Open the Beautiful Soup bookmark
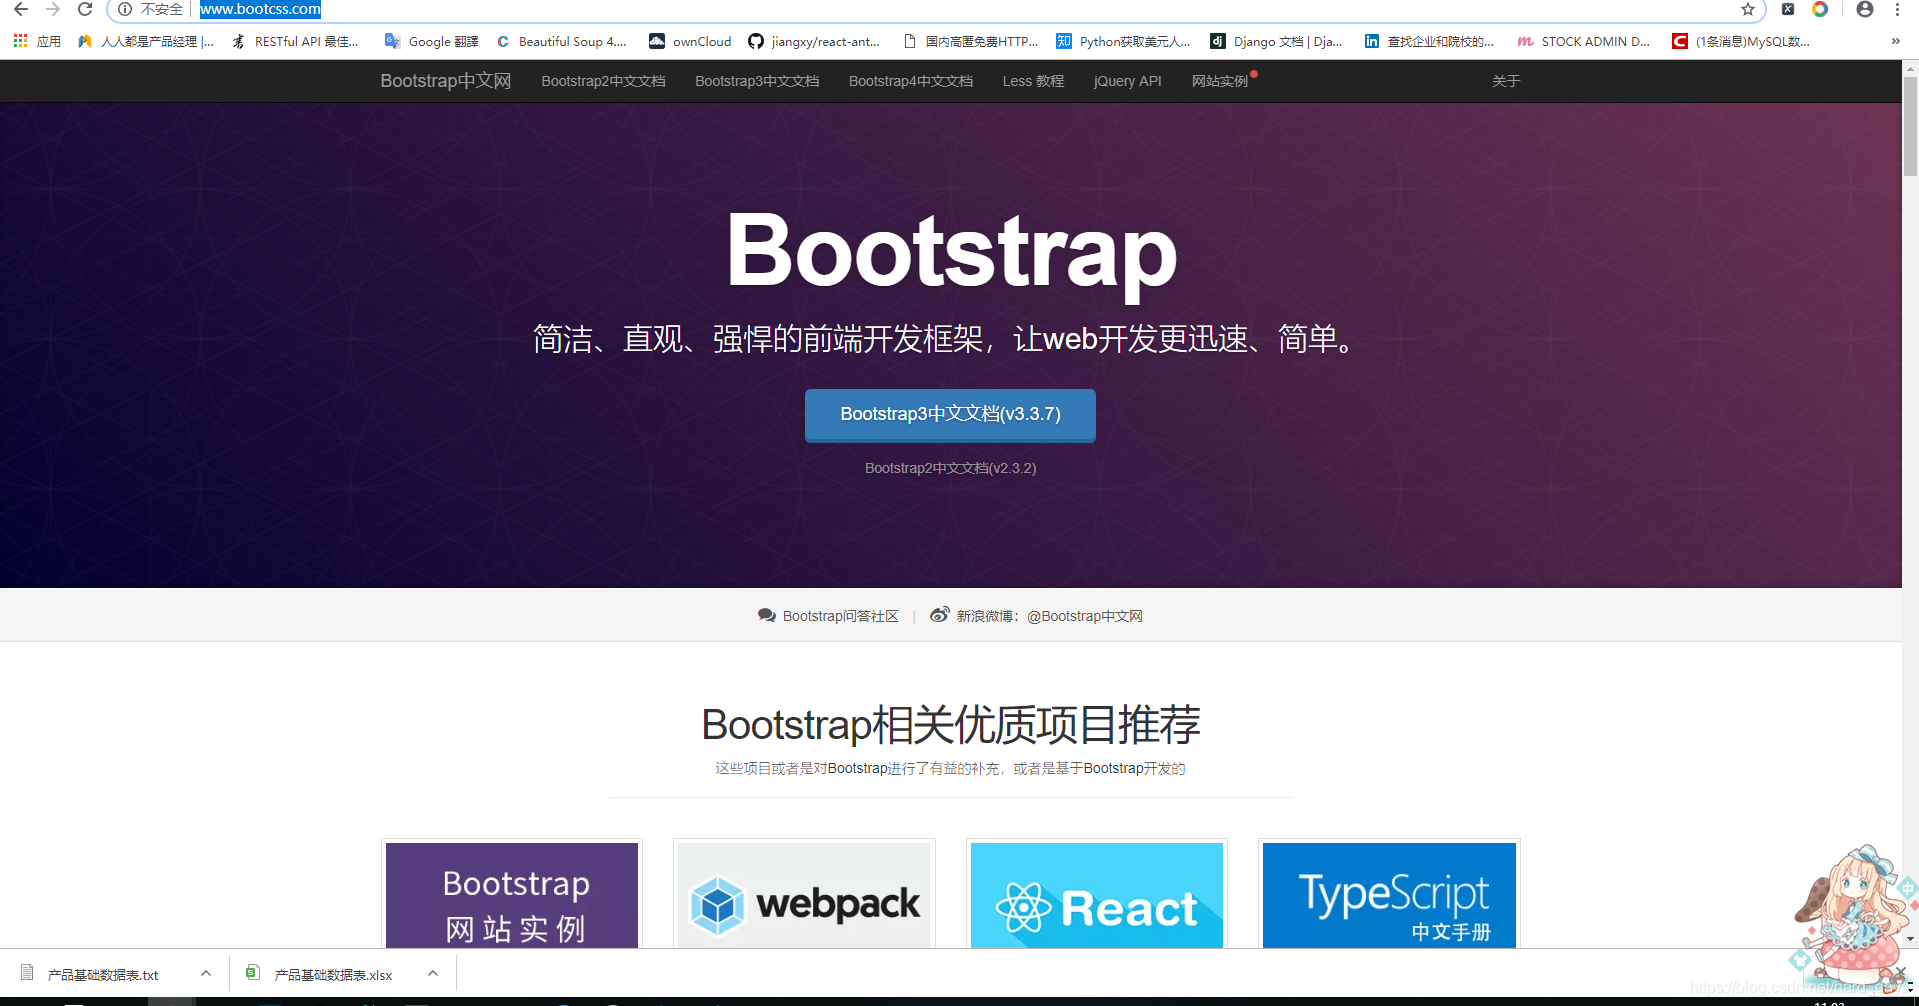This screenshot has height=1006, width=1919. coord(561,41)
